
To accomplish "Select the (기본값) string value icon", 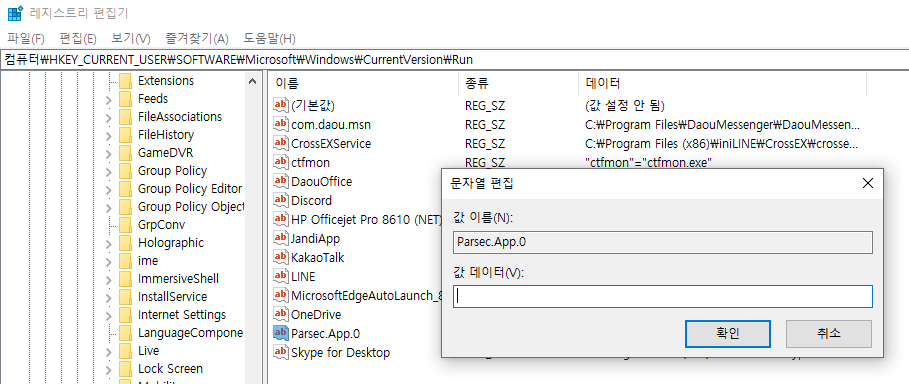I will [x=281, y=105].
